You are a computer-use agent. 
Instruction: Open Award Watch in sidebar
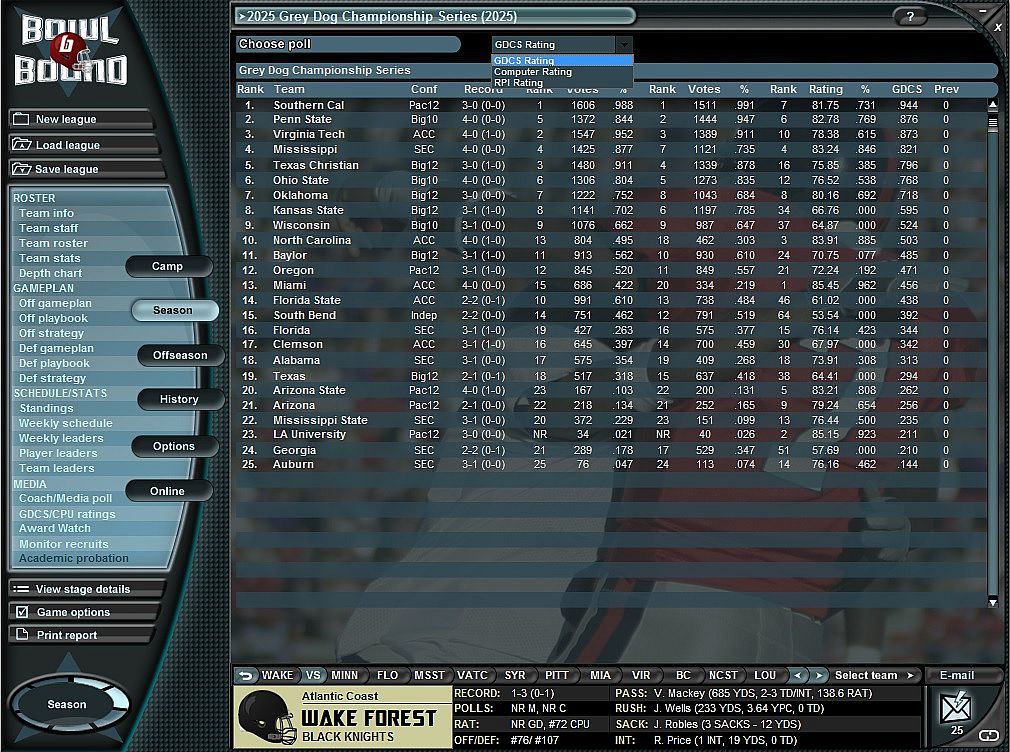[x=55, y=528]
